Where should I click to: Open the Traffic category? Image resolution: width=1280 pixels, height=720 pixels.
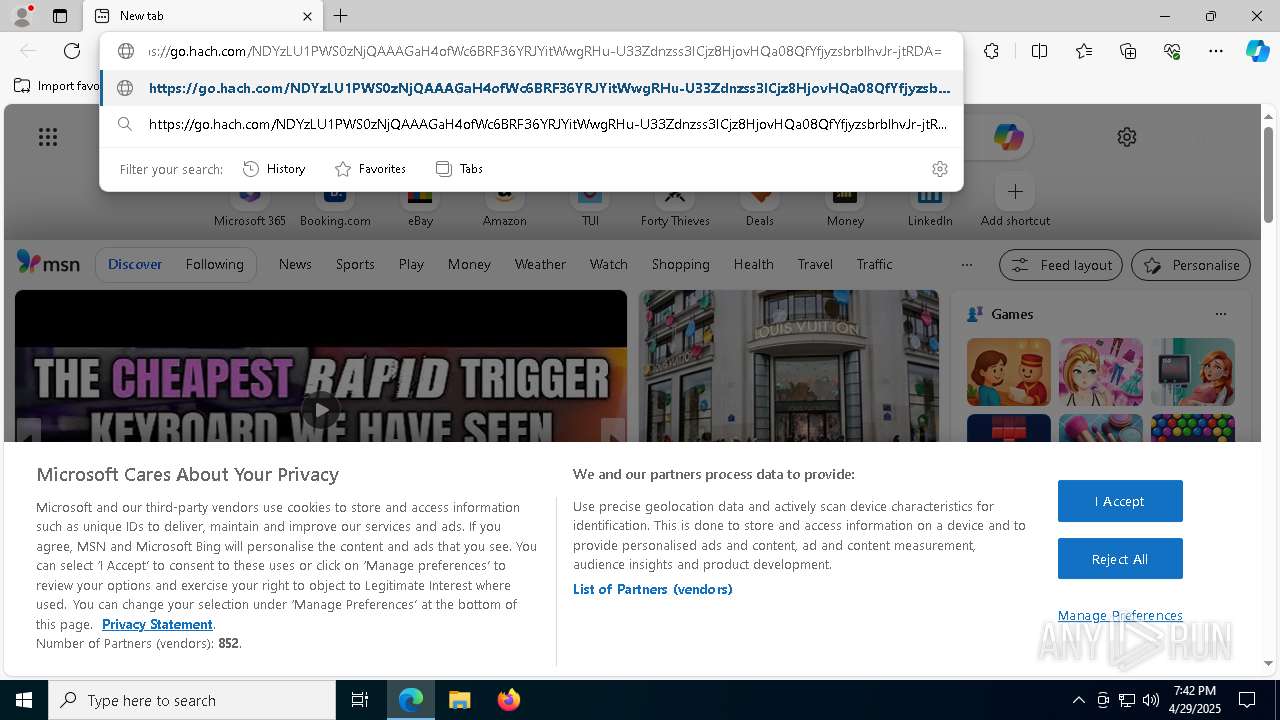click(874, 264)
